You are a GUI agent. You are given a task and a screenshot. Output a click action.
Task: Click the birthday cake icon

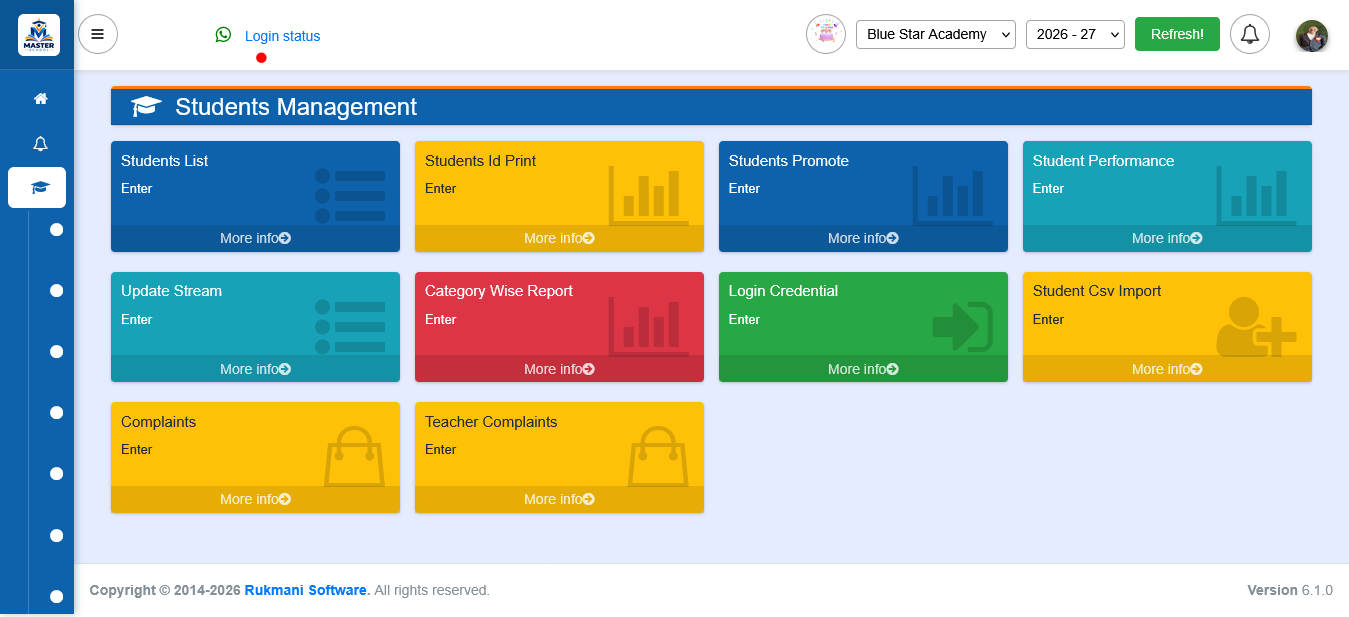click(826, 34)
